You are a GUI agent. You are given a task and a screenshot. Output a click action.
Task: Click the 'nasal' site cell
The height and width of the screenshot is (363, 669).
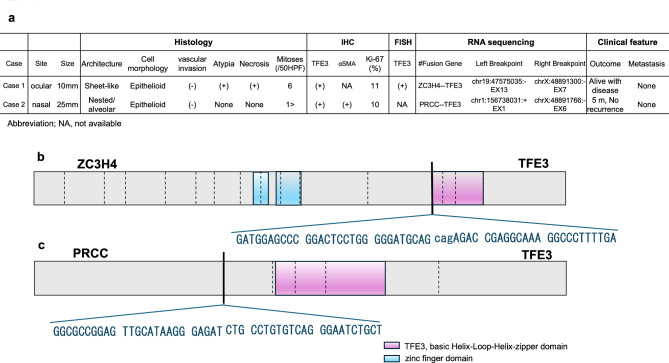click(x=41, y=105)
